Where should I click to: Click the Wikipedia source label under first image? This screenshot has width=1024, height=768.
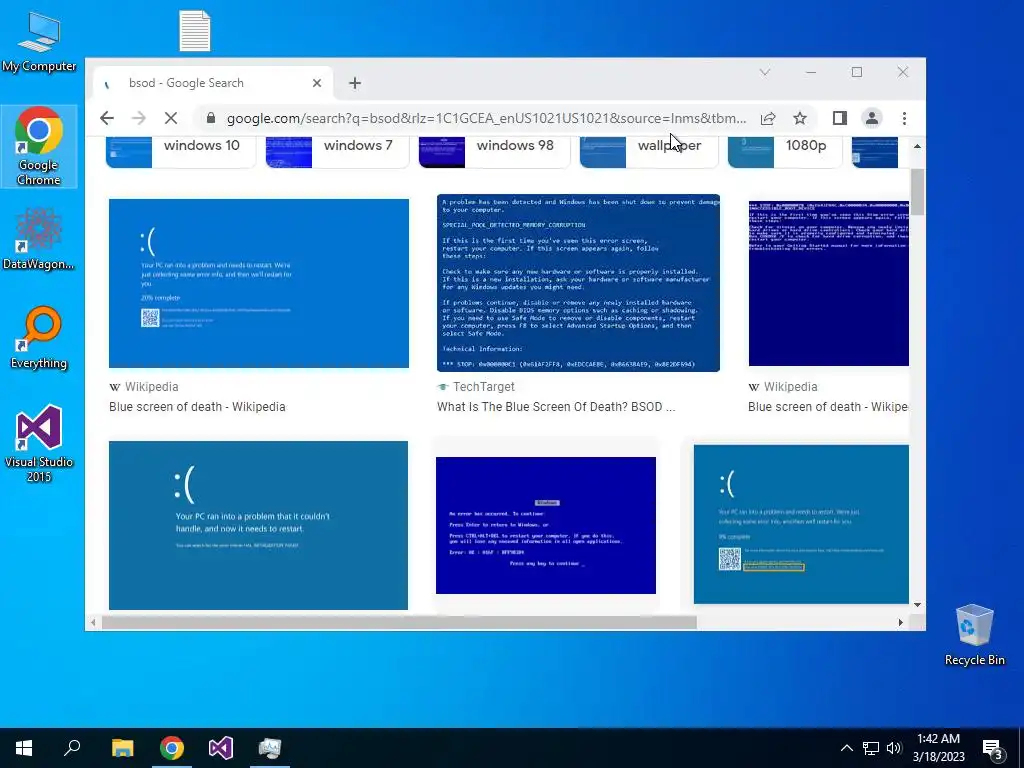click(152, 387)
